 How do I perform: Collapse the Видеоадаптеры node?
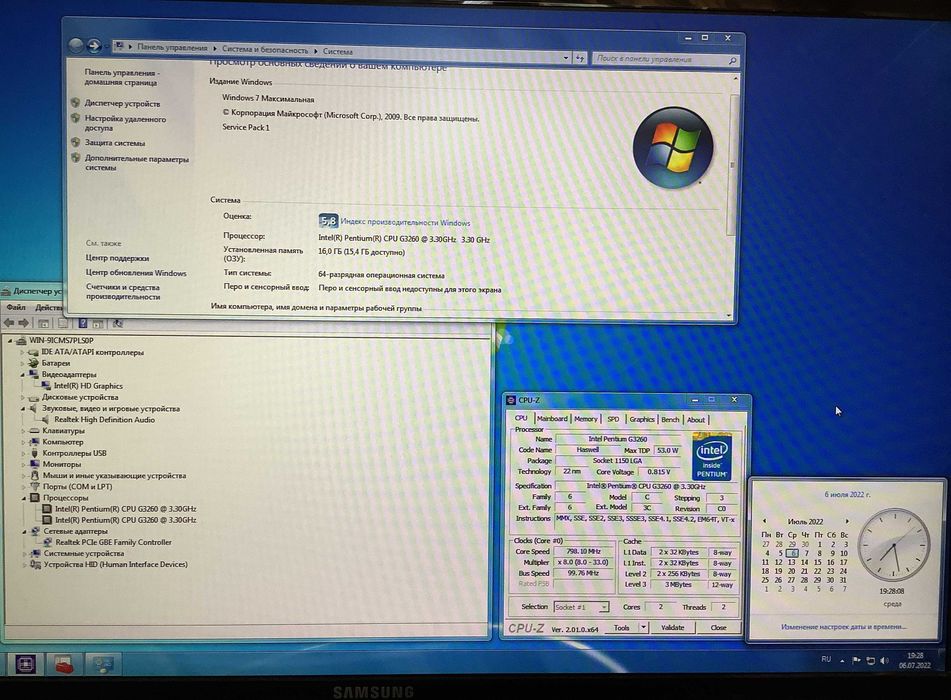[22, 375]
